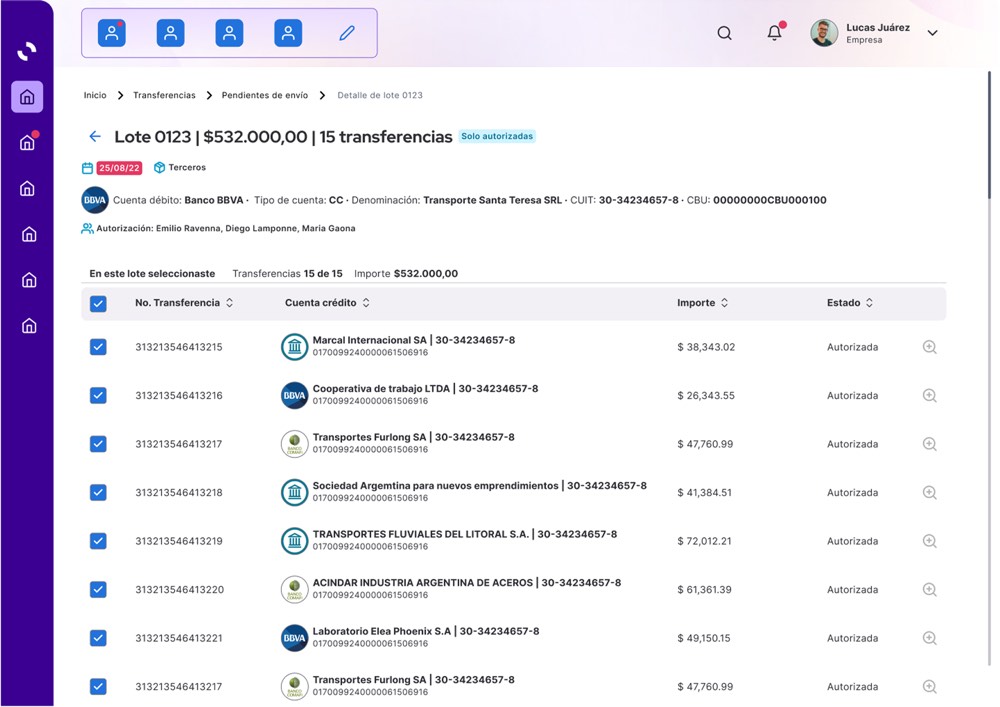This screenshot has height=707, width=1000.
Task: Click amount $ 38,343.02
Action: click(x=706, y=347)
